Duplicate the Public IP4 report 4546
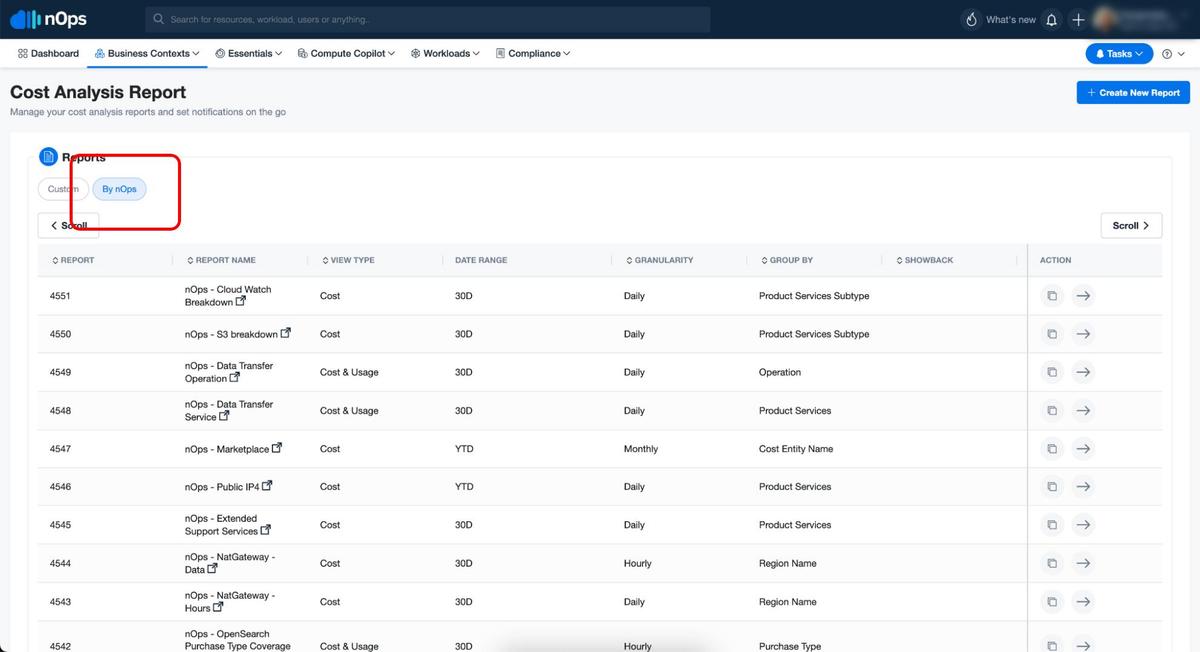 (x=1051, y=487)
